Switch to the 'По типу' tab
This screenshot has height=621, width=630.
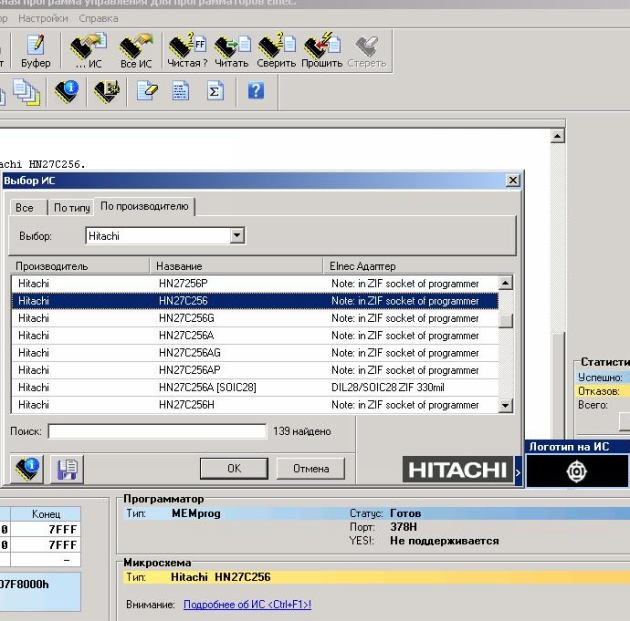tap(71, 207)
